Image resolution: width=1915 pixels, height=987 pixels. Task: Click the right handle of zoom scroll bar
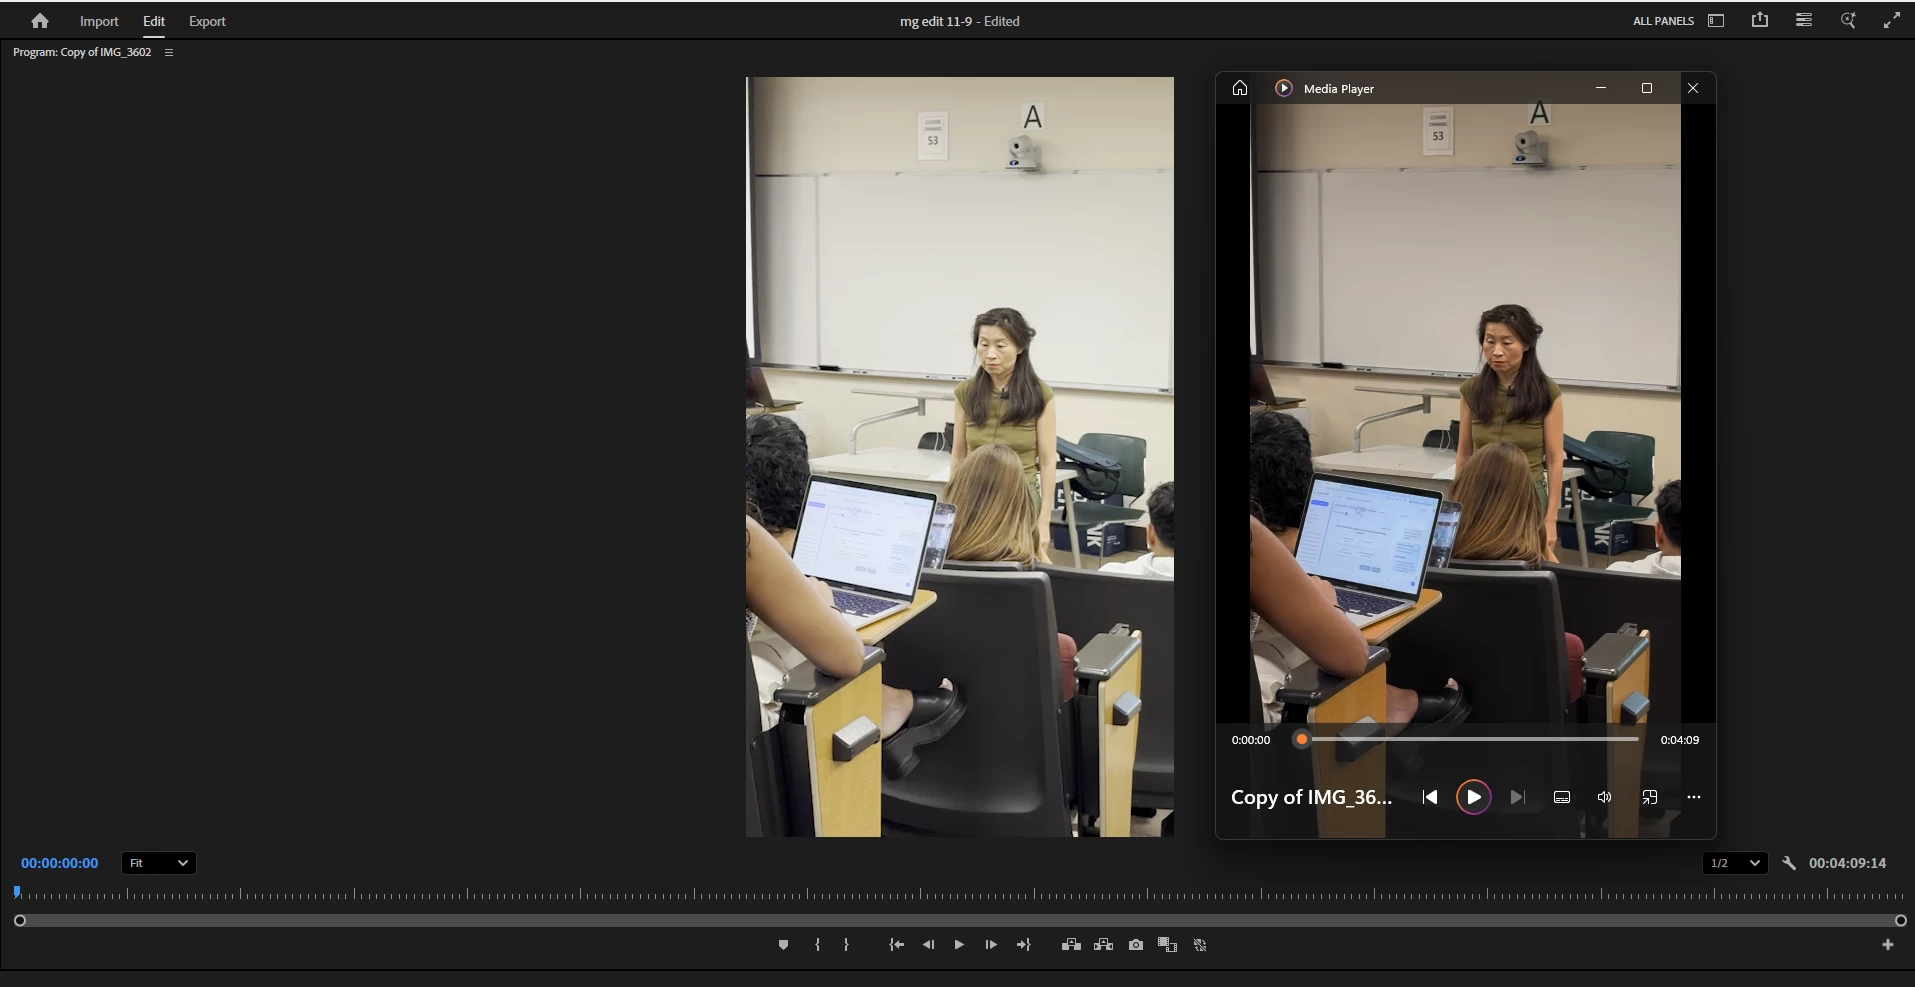(x=1901, y=921)
